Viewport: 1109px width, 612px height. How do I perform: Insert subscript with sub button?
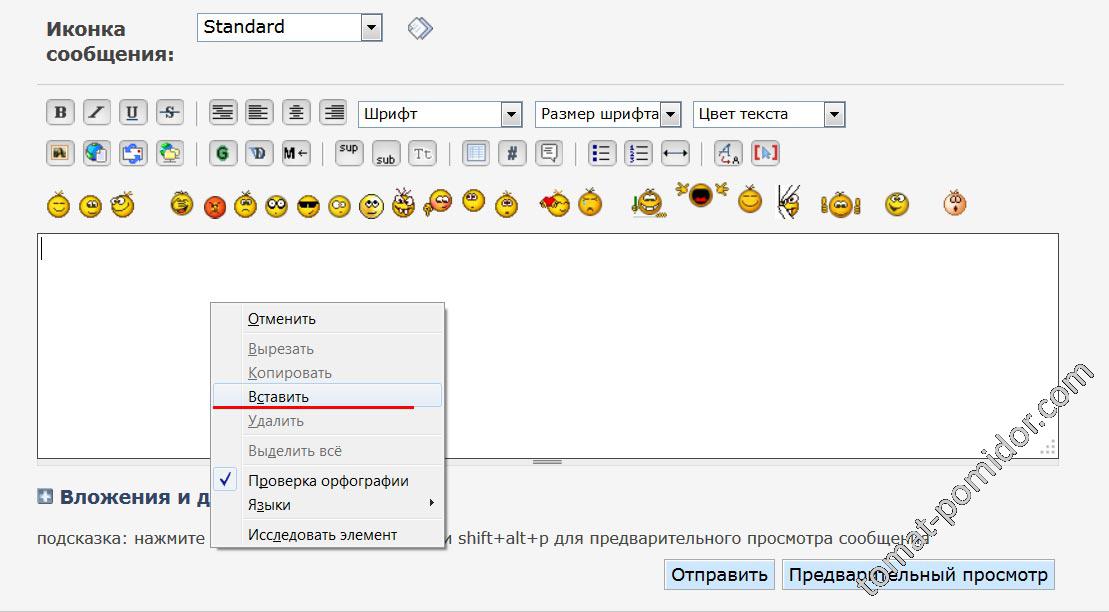coord(386,154)
